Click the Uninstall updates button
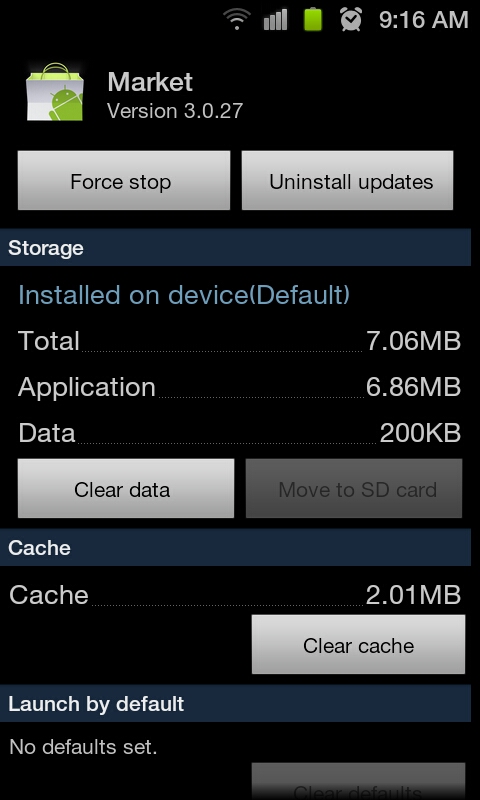480x800 pixels. 347,180
